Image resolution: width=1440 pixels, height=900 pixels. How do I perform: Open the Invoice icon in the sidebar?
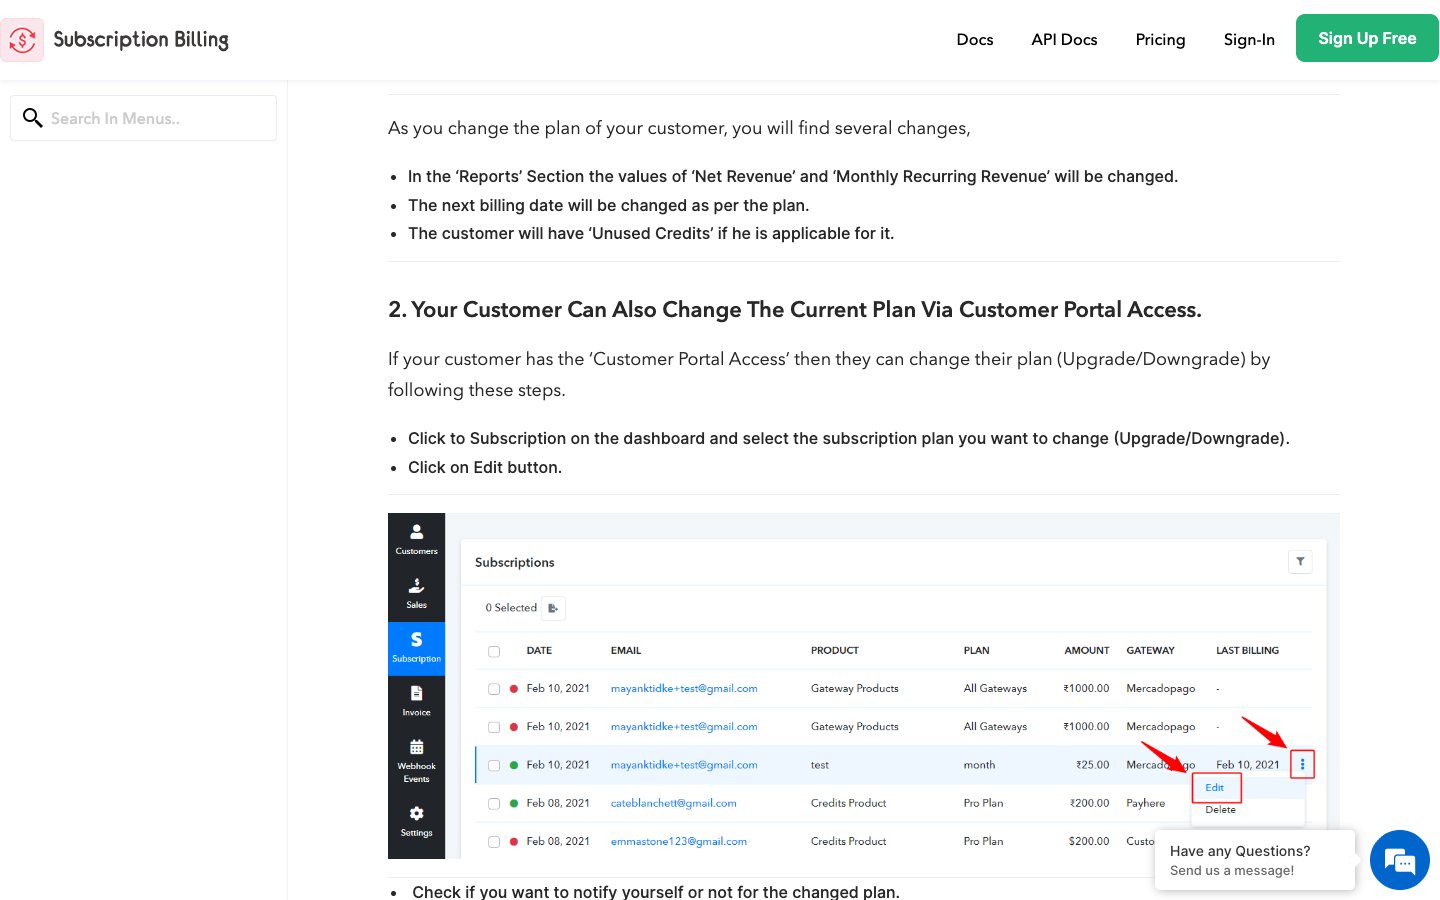[416, 700]
